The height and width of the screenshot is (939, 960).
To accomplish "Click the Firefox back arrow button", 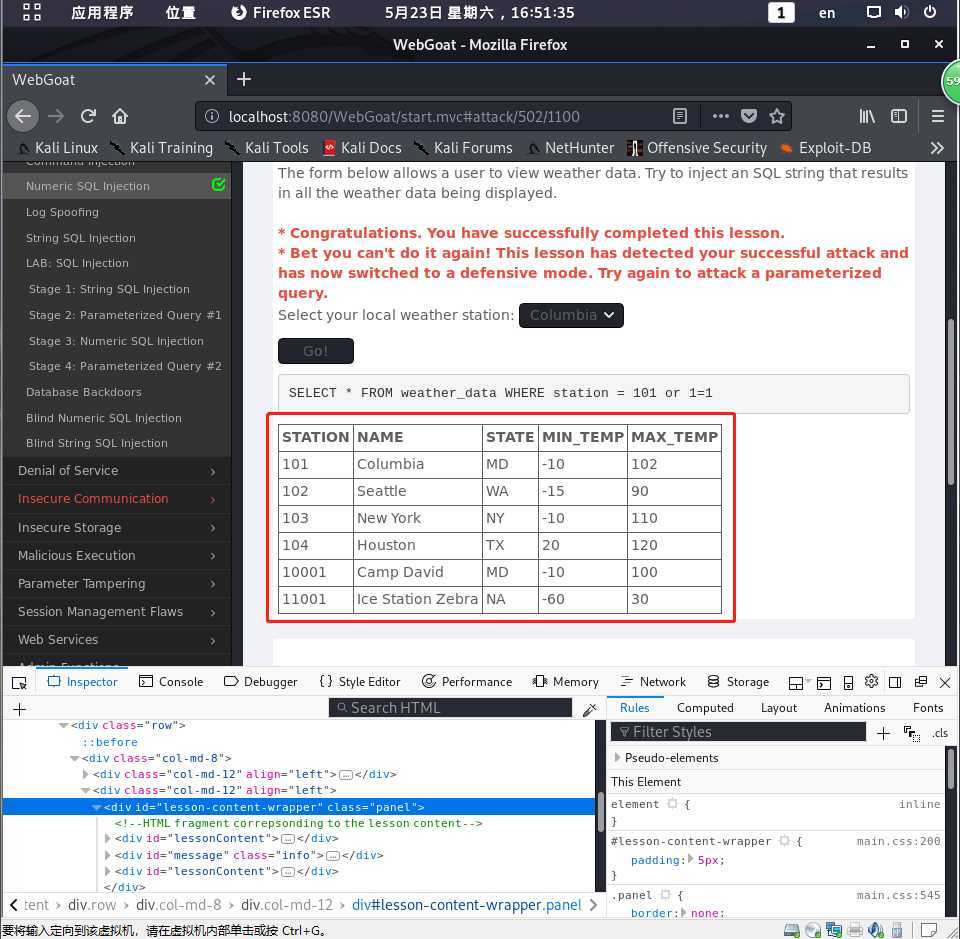I will (x=23, y=116).
